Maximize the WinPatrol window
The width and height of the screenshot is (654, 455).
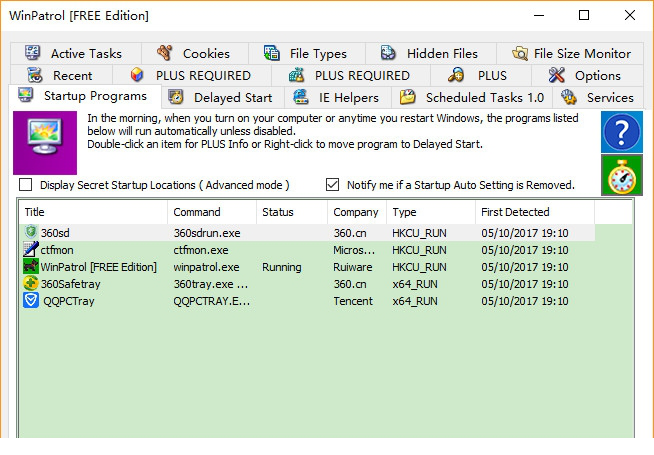click(x=584, y=15)
